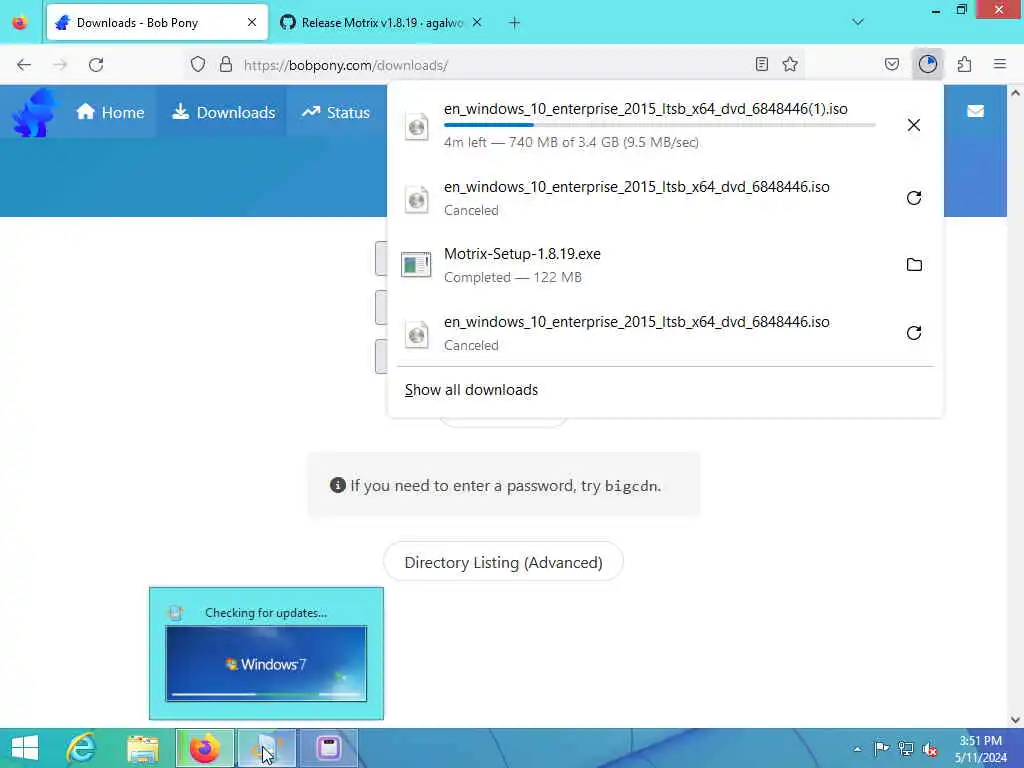Open Directory Listing (Advanced)
This screenshot has height=768, width=1024.
click(x=503, y=562)
